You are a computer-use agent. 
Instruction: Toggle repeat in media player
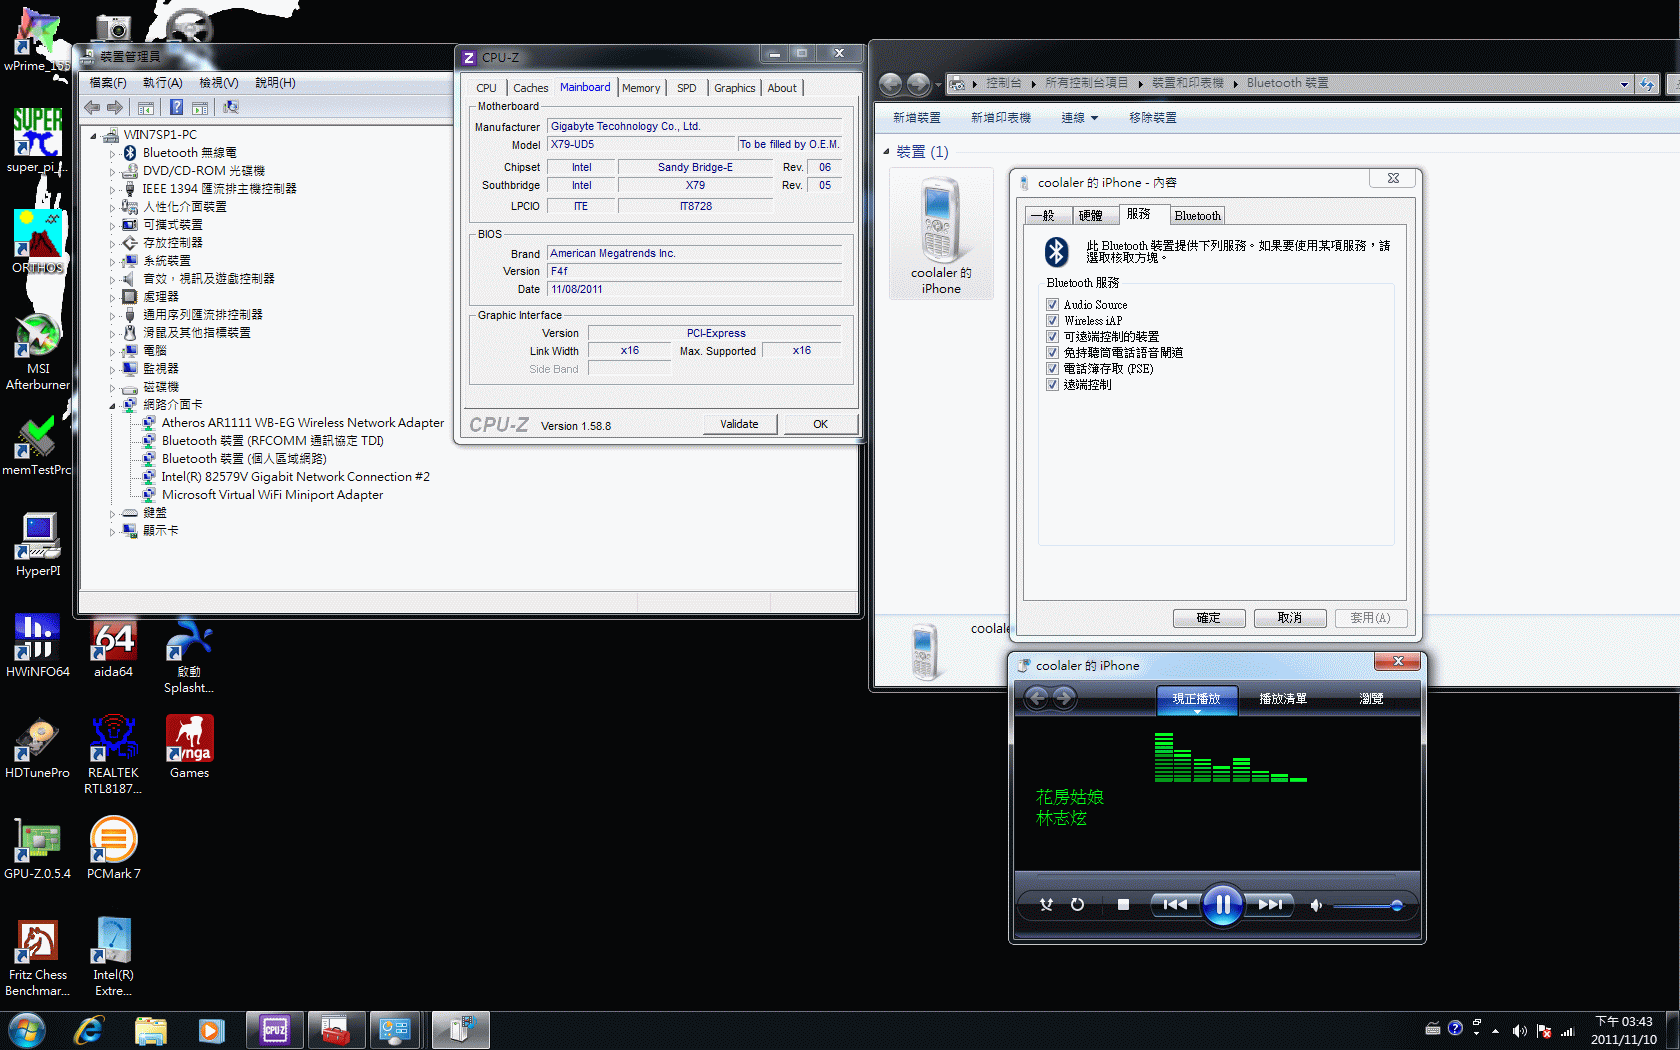[x=1077, y=904]
